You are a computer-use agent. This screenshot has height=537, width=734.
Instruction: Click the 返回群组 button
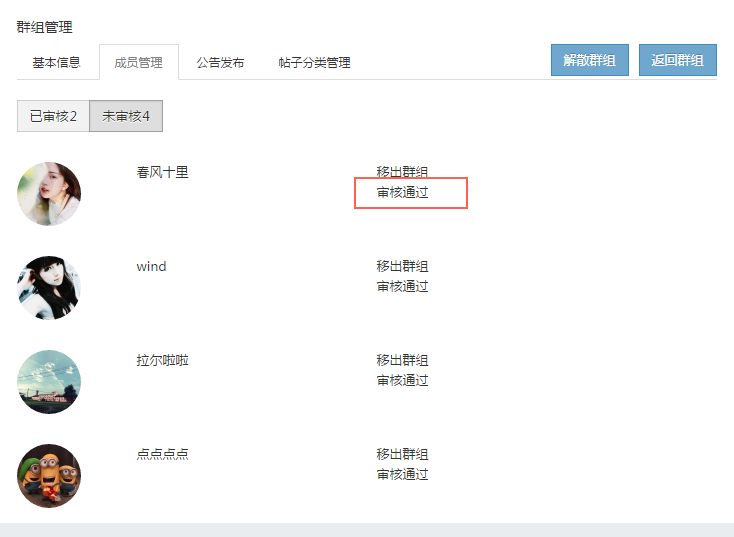(x=677, y=60)
